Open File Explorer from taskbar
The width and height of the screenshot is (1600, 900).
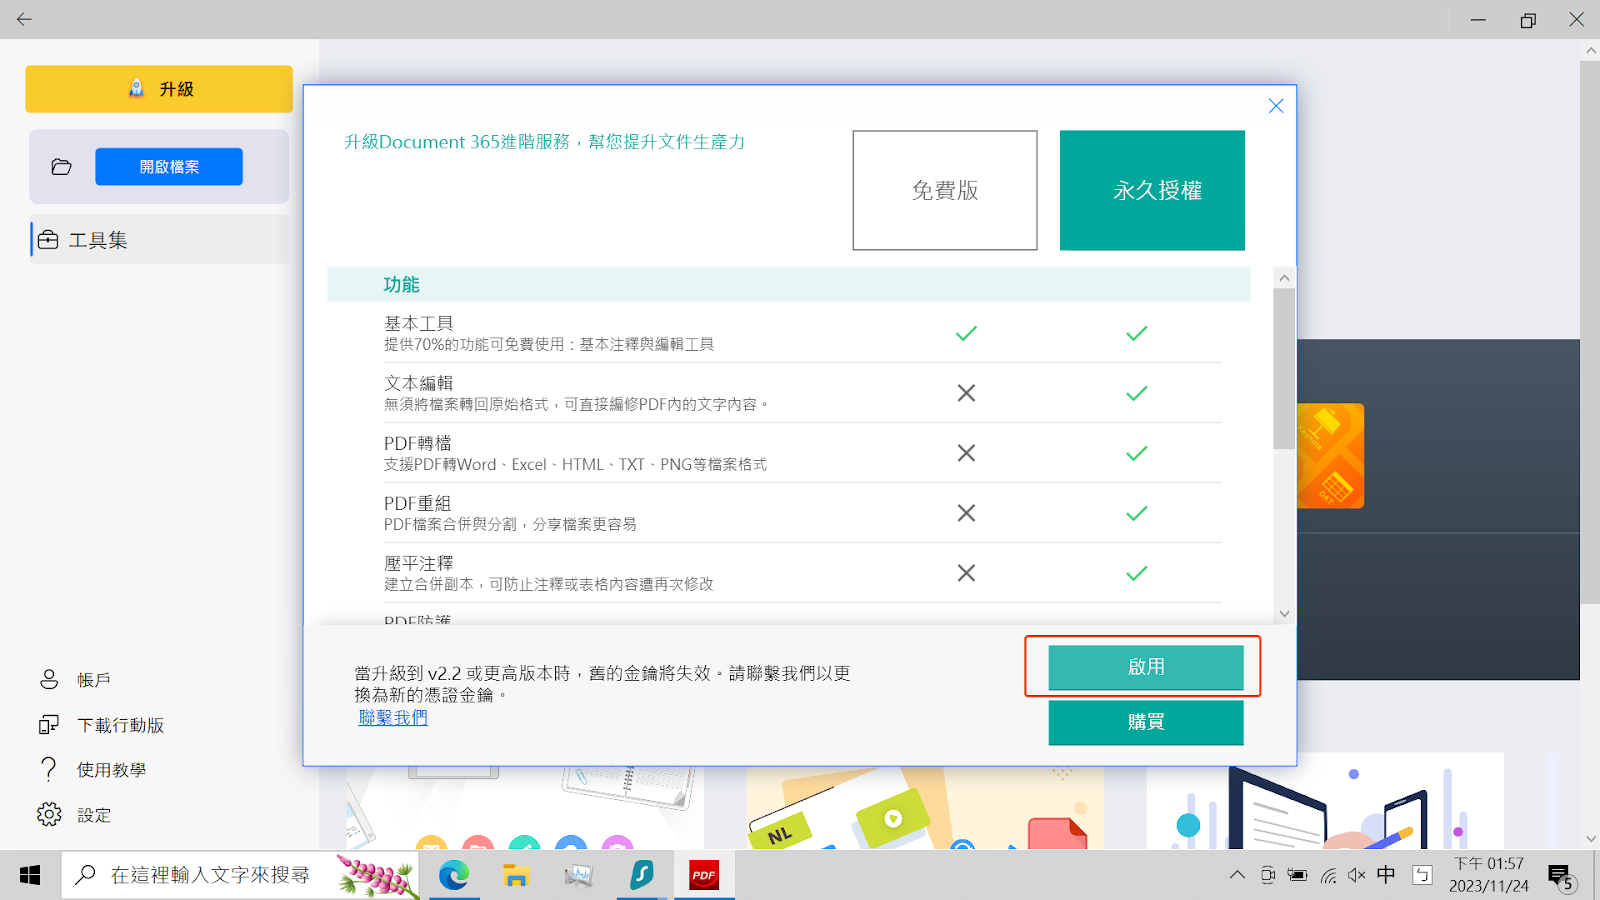pyautogui.click(x=516, y=875)
